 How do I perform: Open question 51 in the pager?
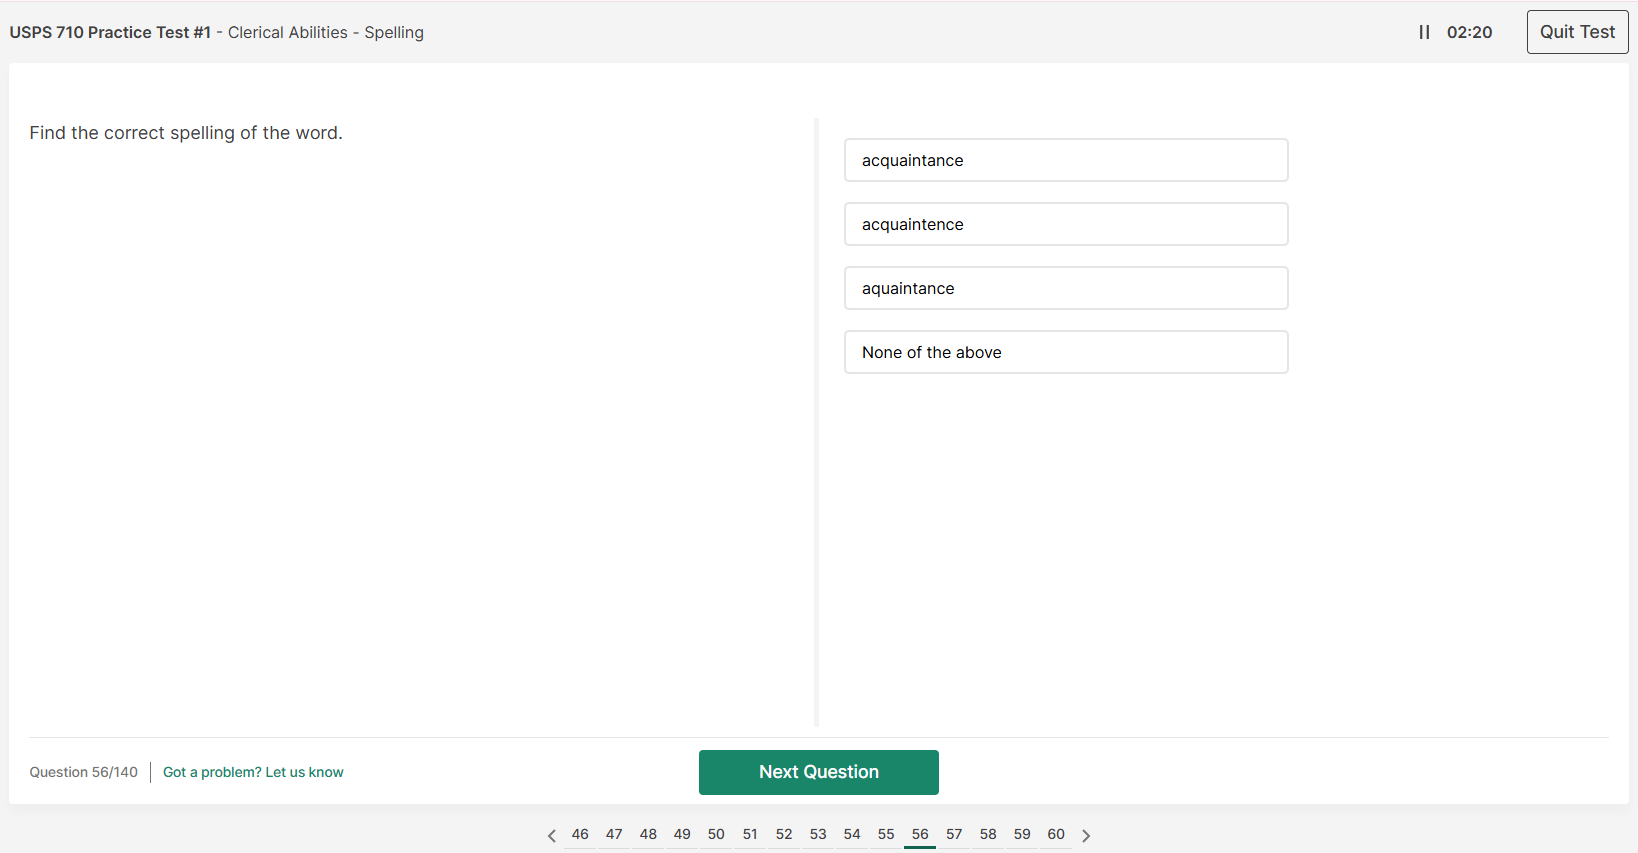coord(750,834)
